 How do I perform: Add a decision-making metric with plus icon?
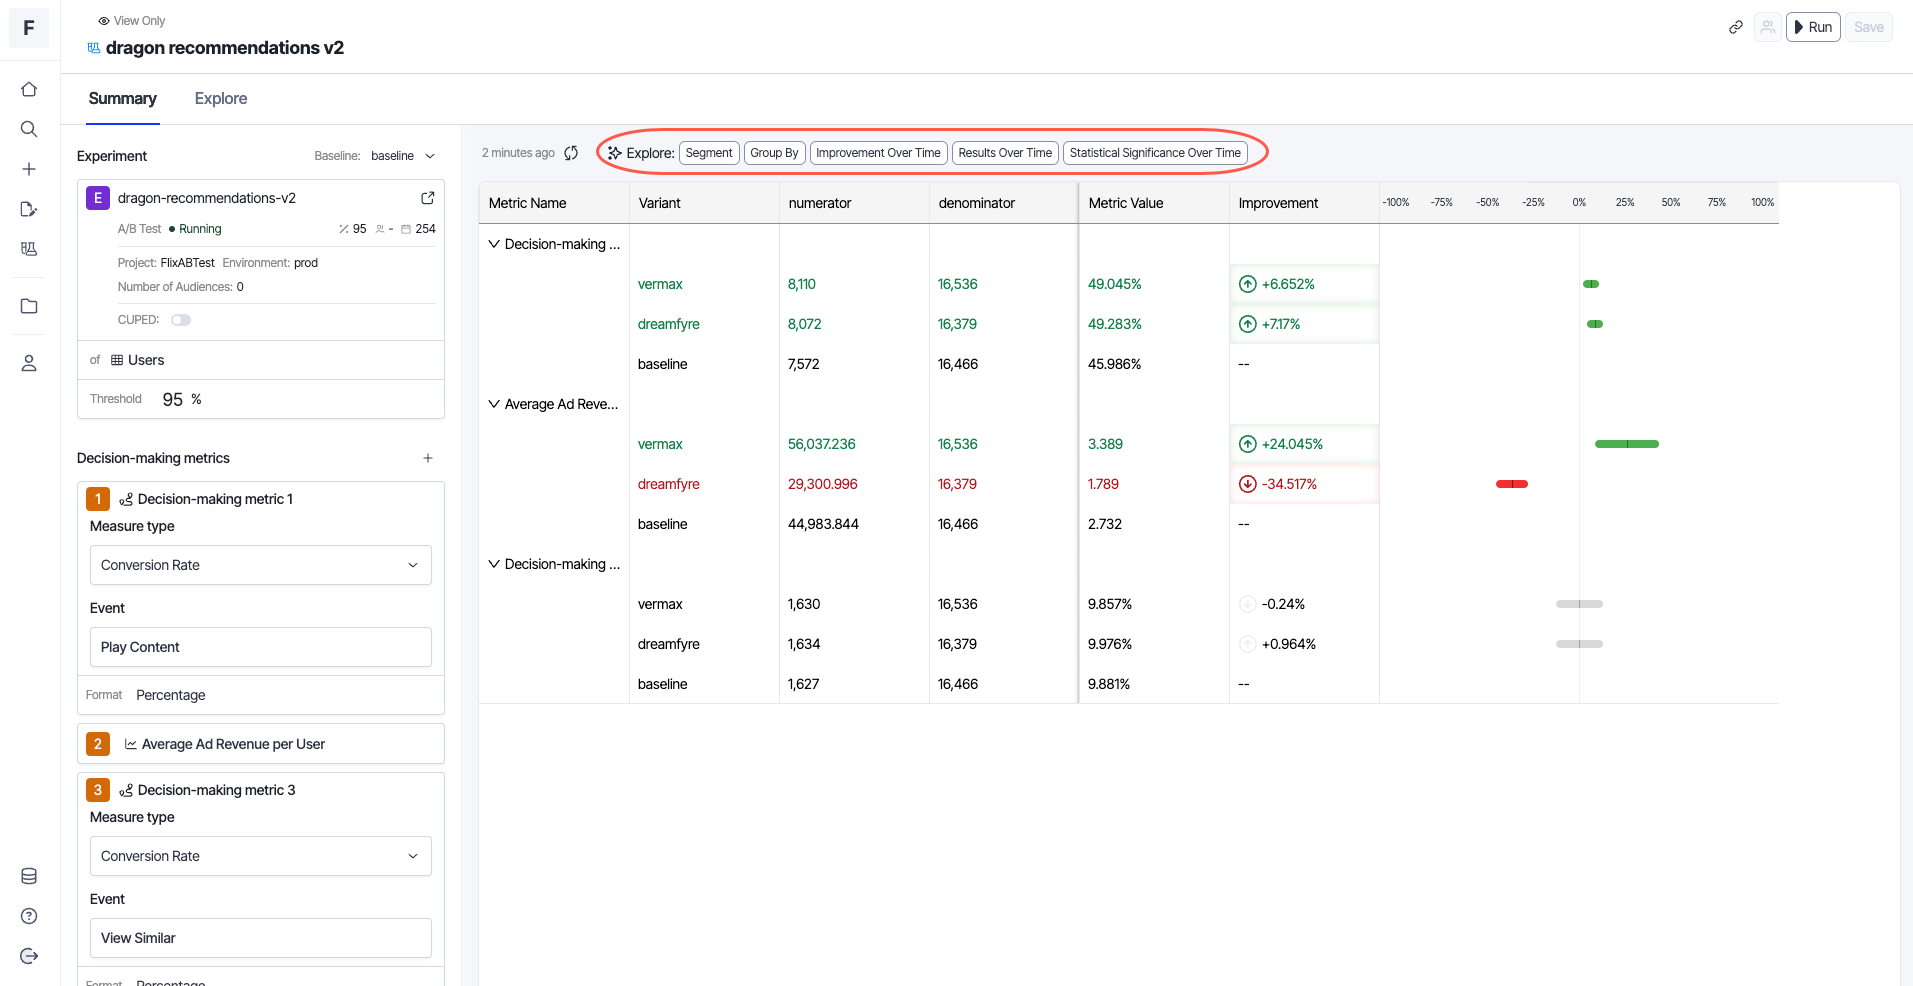point(428,458)
